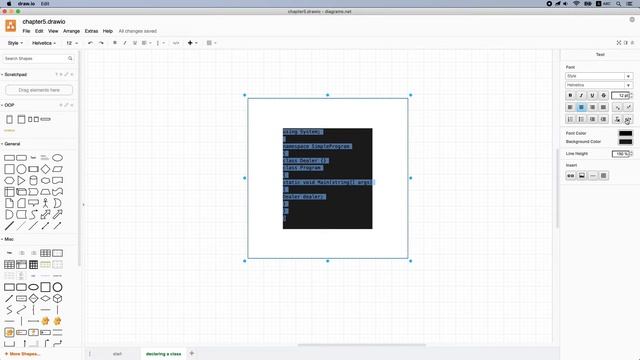The width and height of the screenshot is (640, 360).
Task: Insert a horizontal rule
Action: pos(592,176)
